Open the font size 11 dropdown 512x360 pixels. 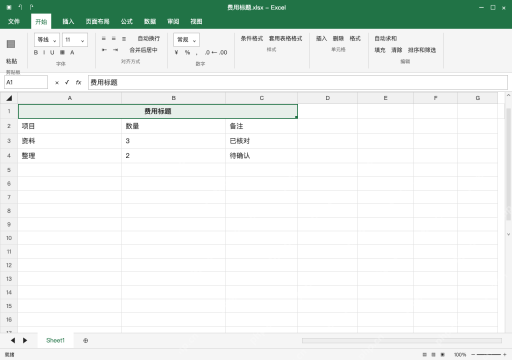tap(75, 40)
